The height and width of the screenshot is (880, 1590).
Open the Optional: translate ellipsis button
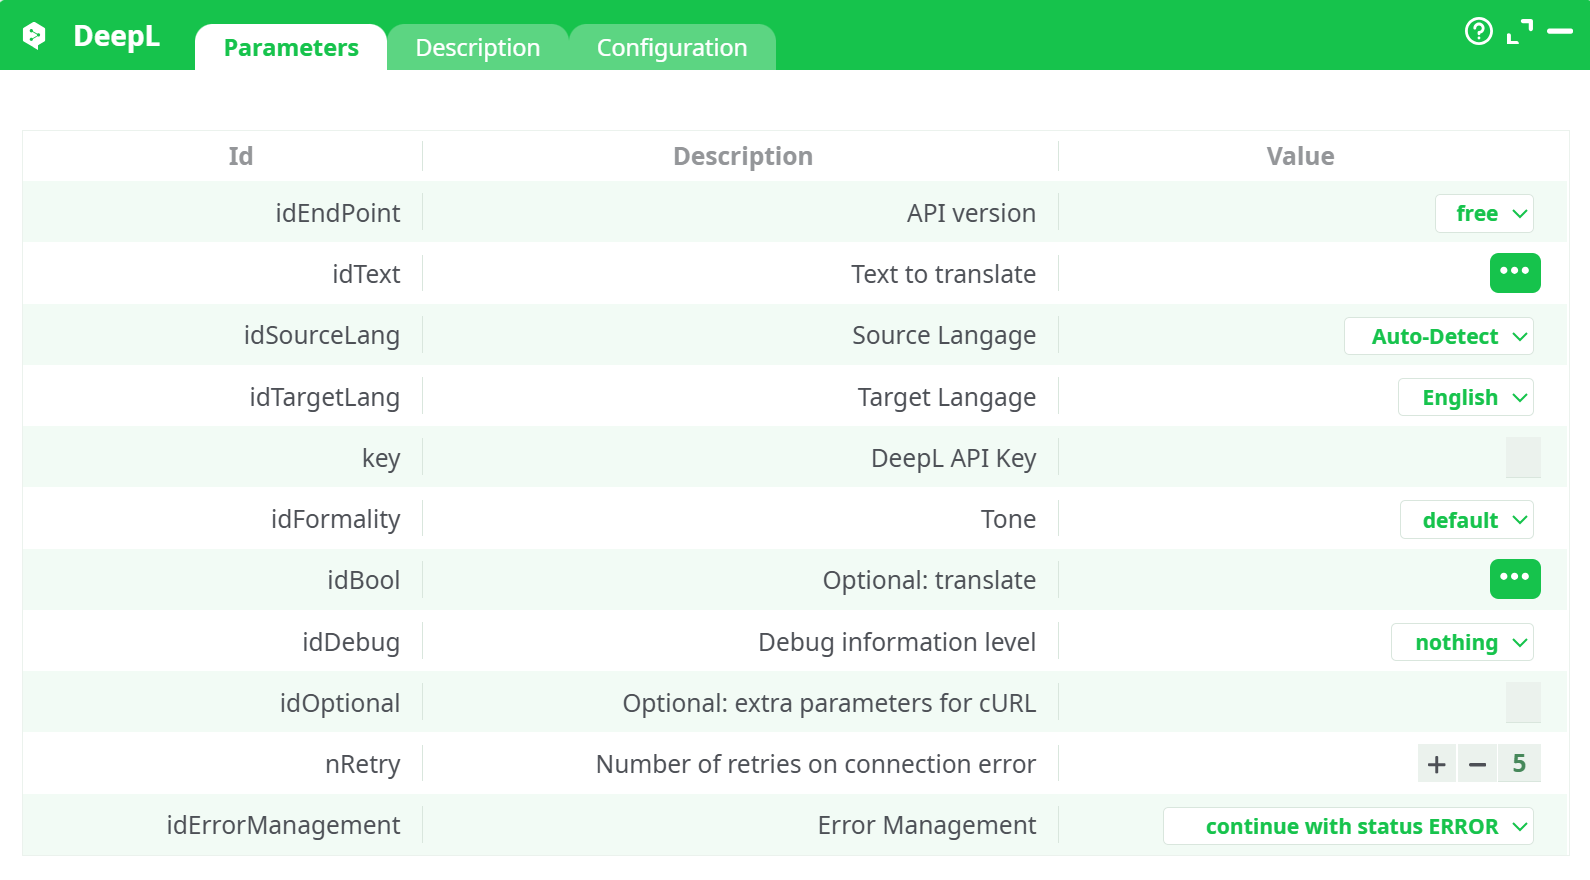[1514, 579]
